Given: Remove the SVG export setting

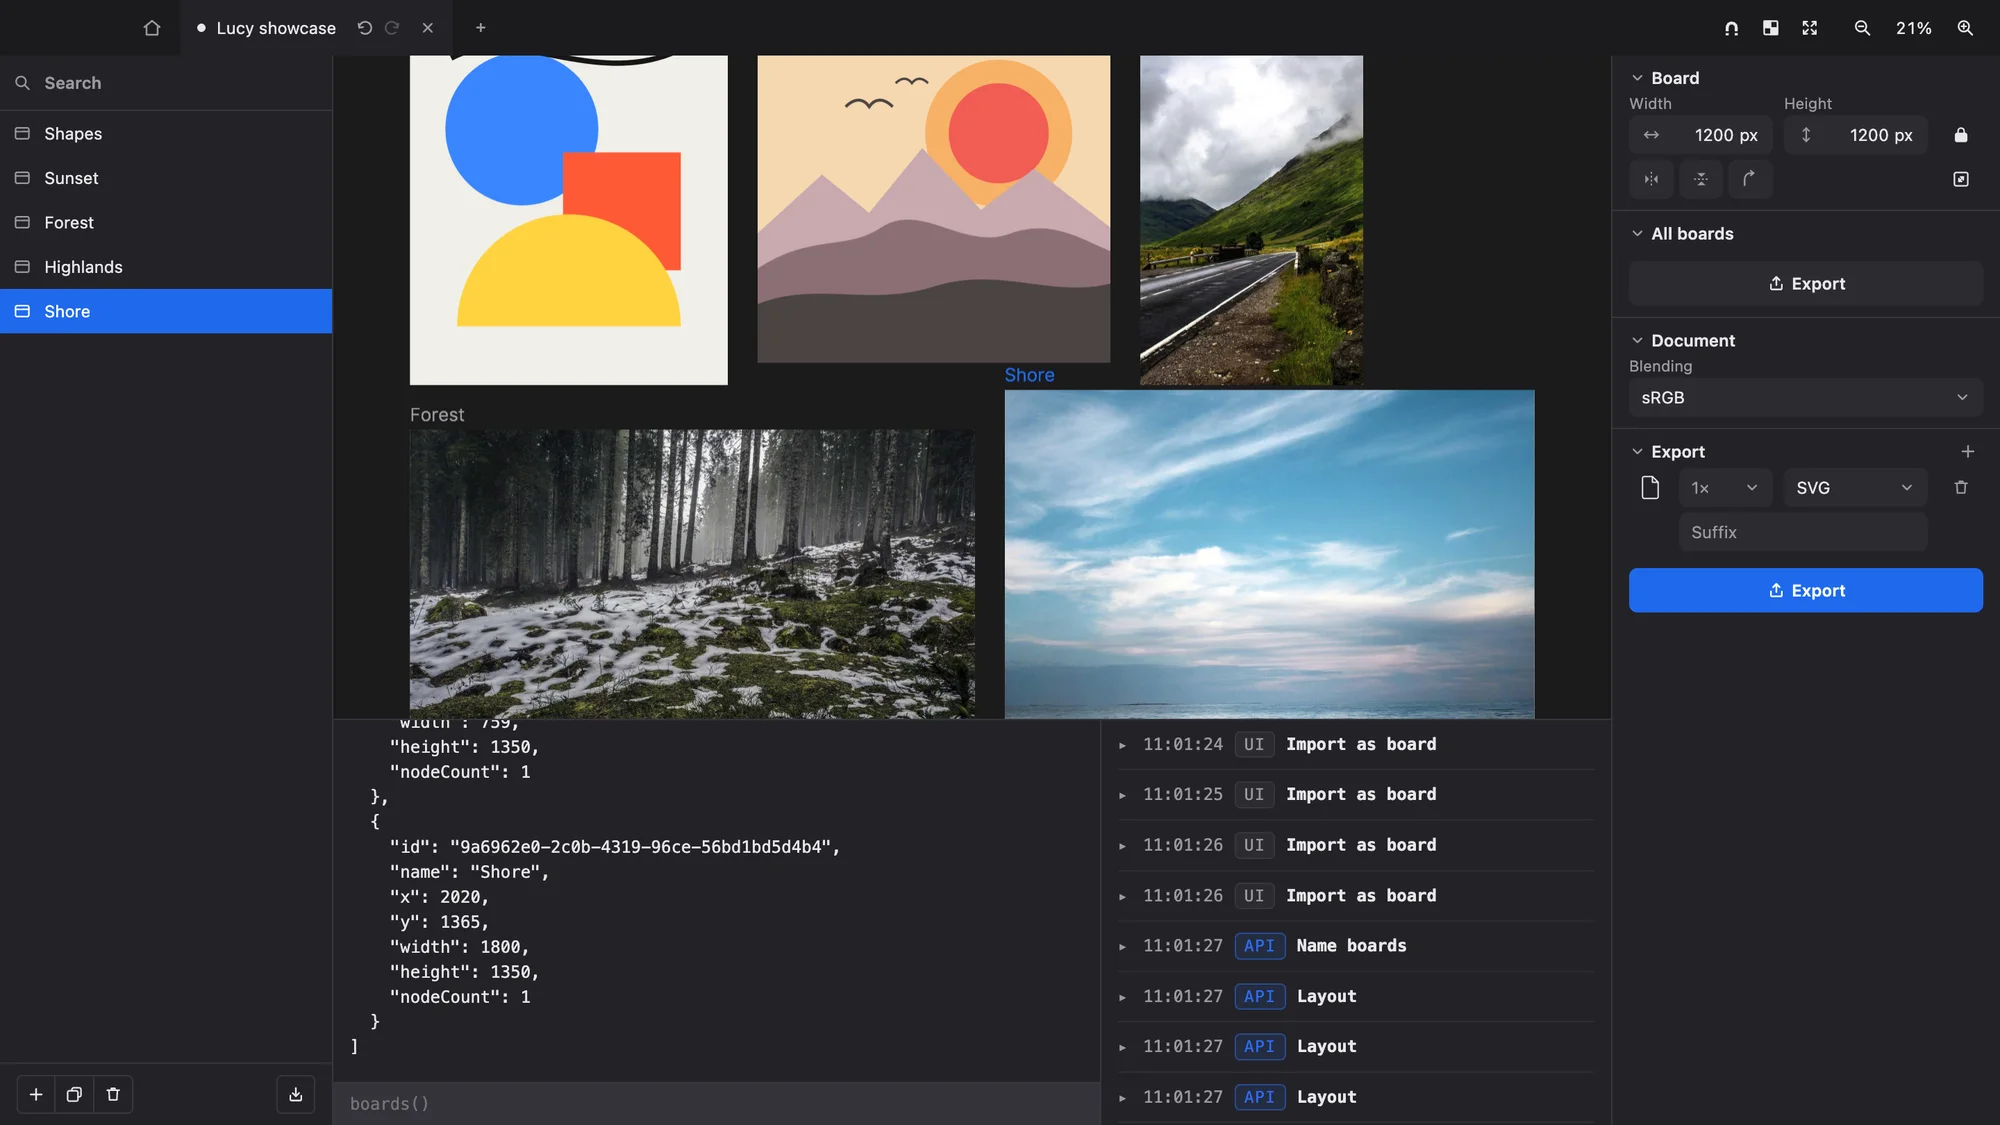Looking at the screenshot, I should (x=1961, y=488).
